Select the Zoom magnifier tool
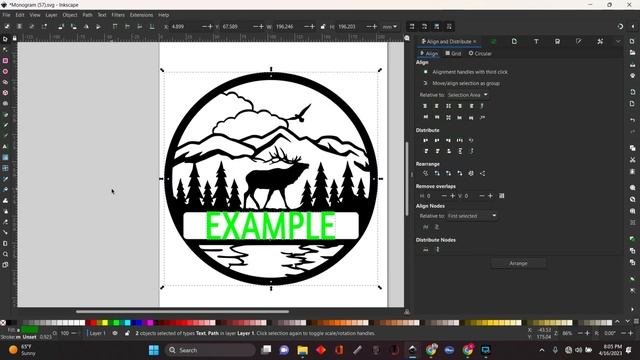Screen dimensions: 640x360 (5, 254)
